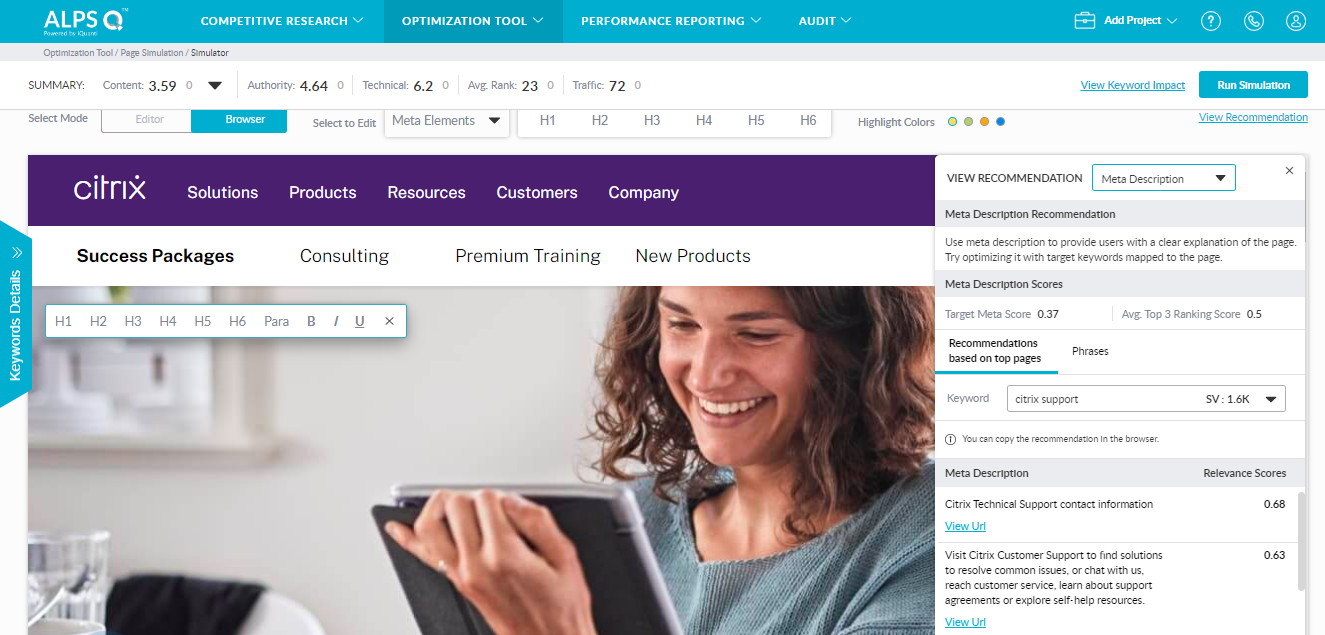The image size is (1325, 635).
Task: Click Run Simulation button
Action: 1253,85
